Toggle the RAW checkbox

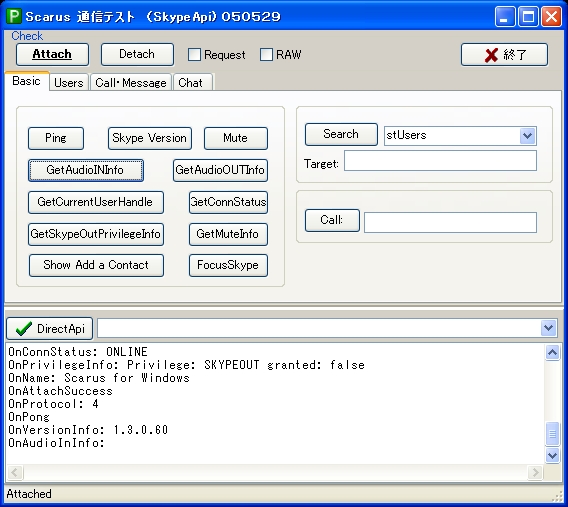pos(266,55)
